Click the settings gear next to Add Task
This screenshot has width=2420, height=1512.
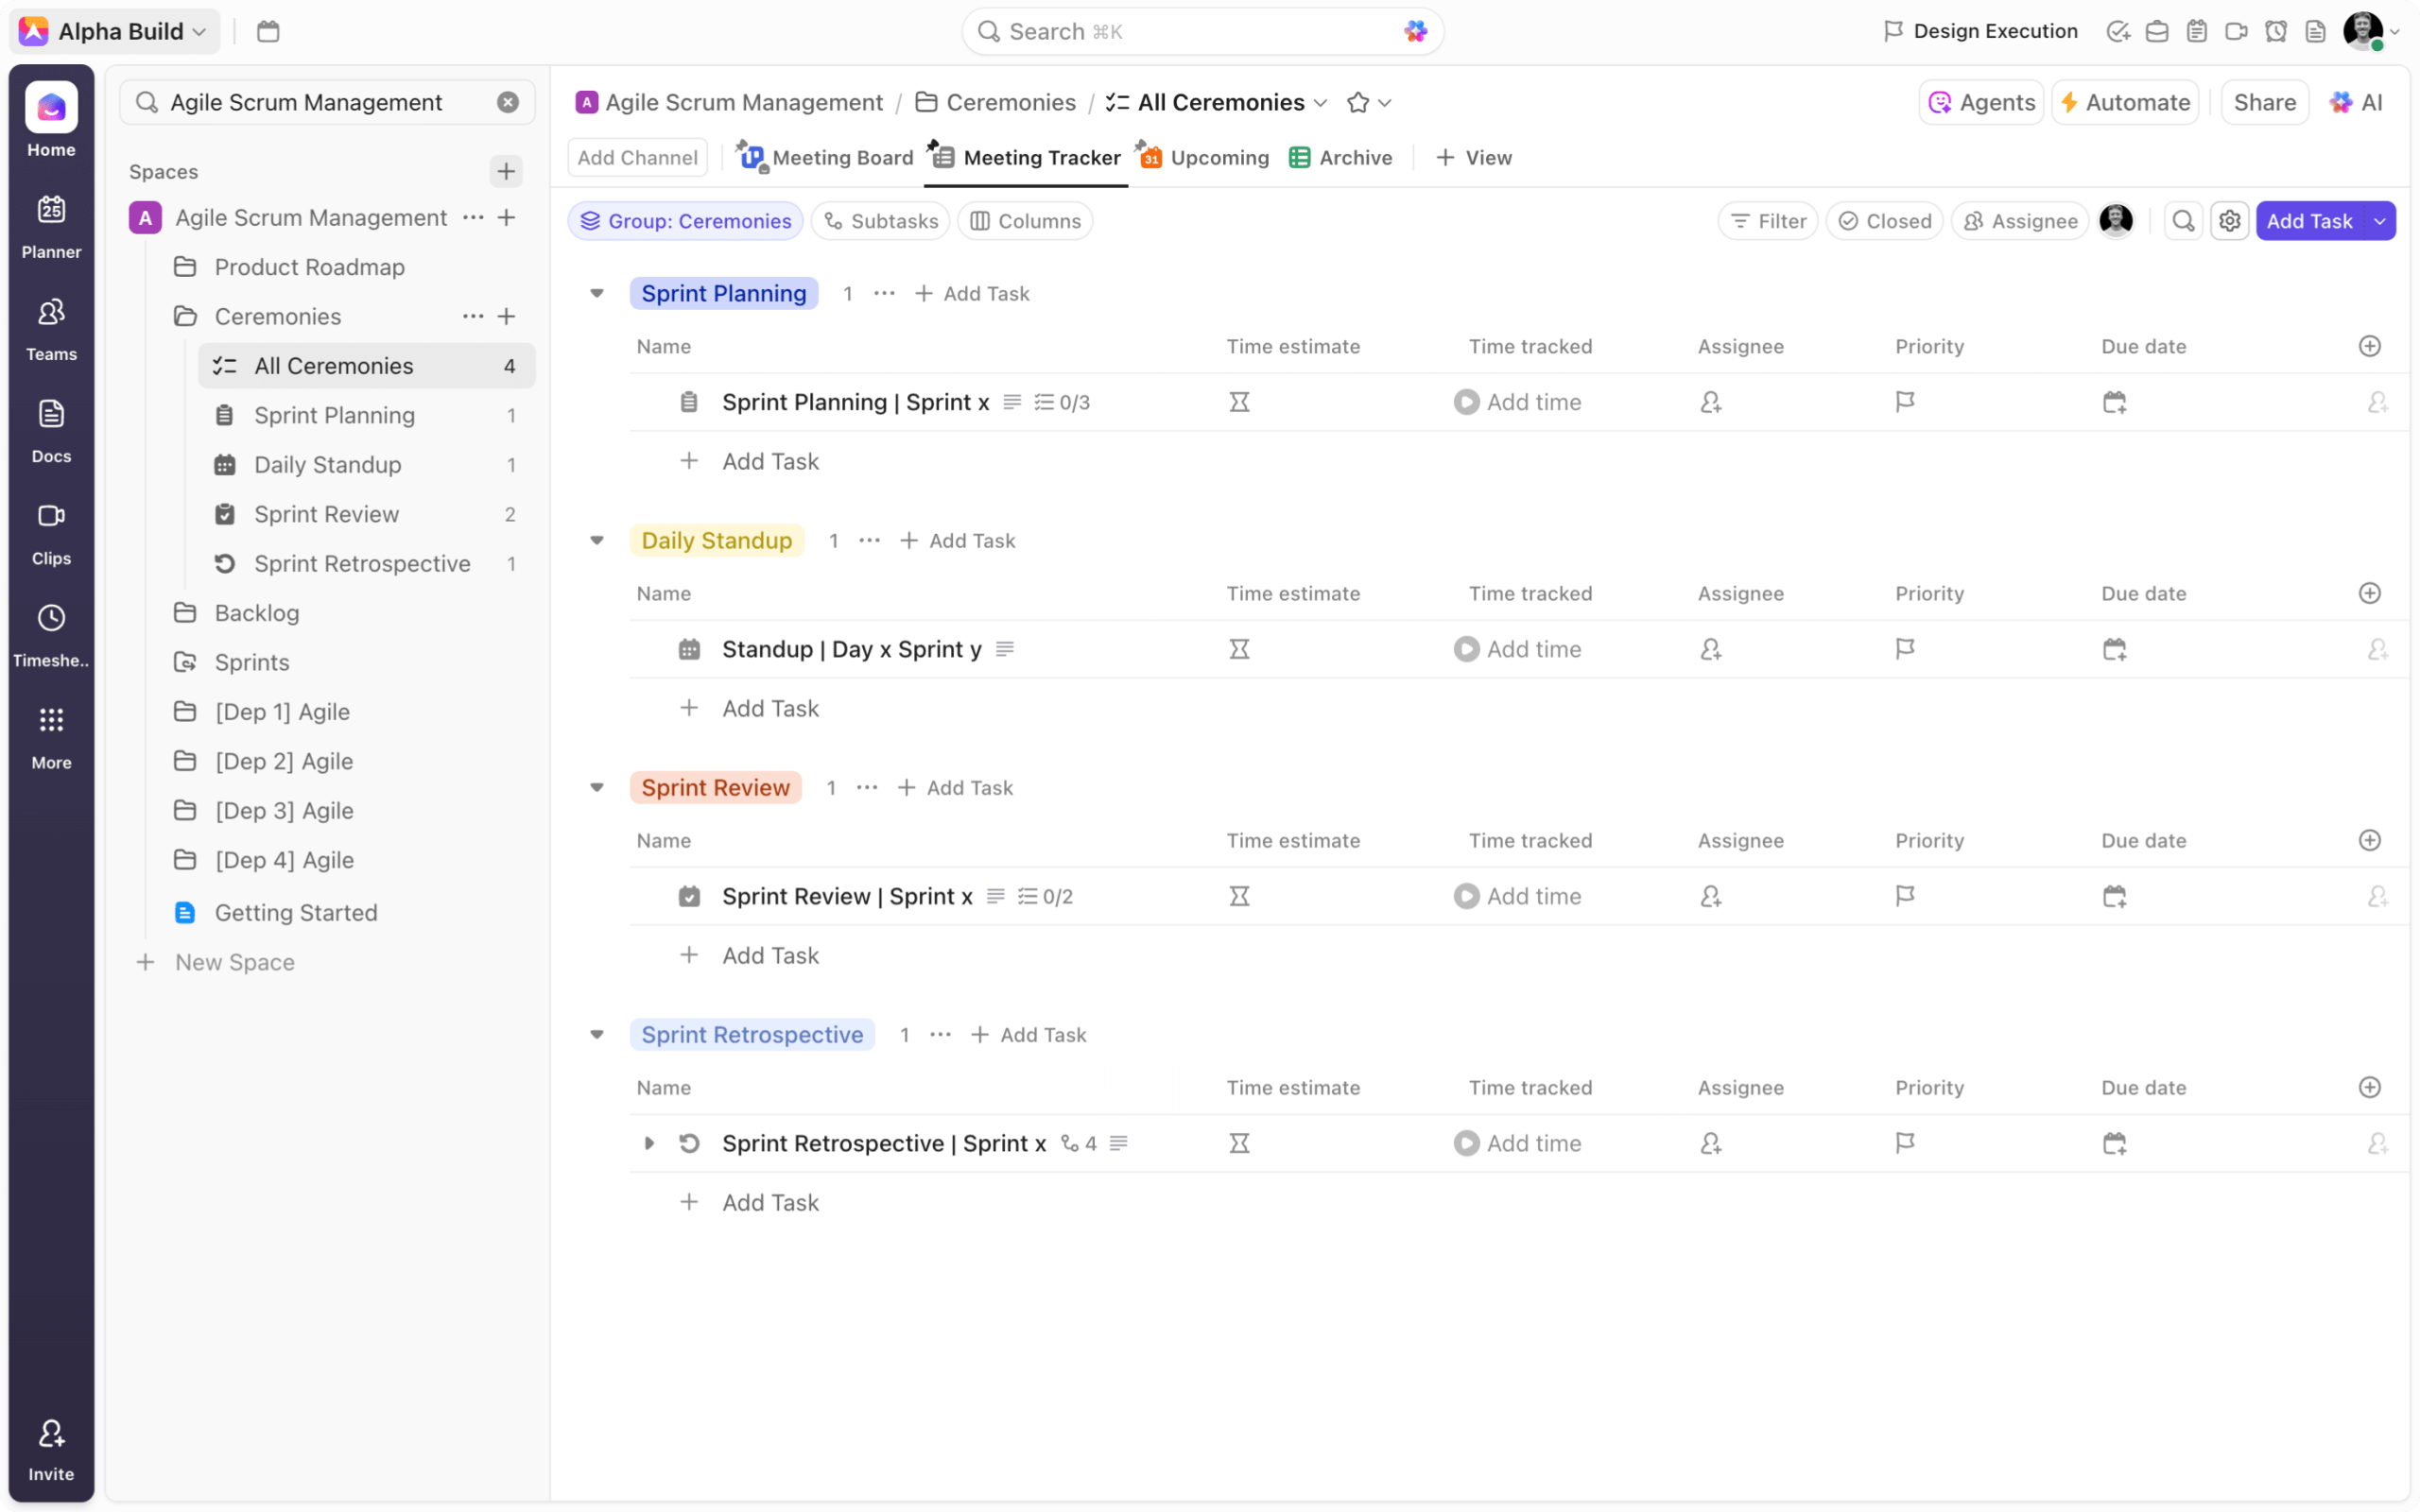click(2229, 221)
